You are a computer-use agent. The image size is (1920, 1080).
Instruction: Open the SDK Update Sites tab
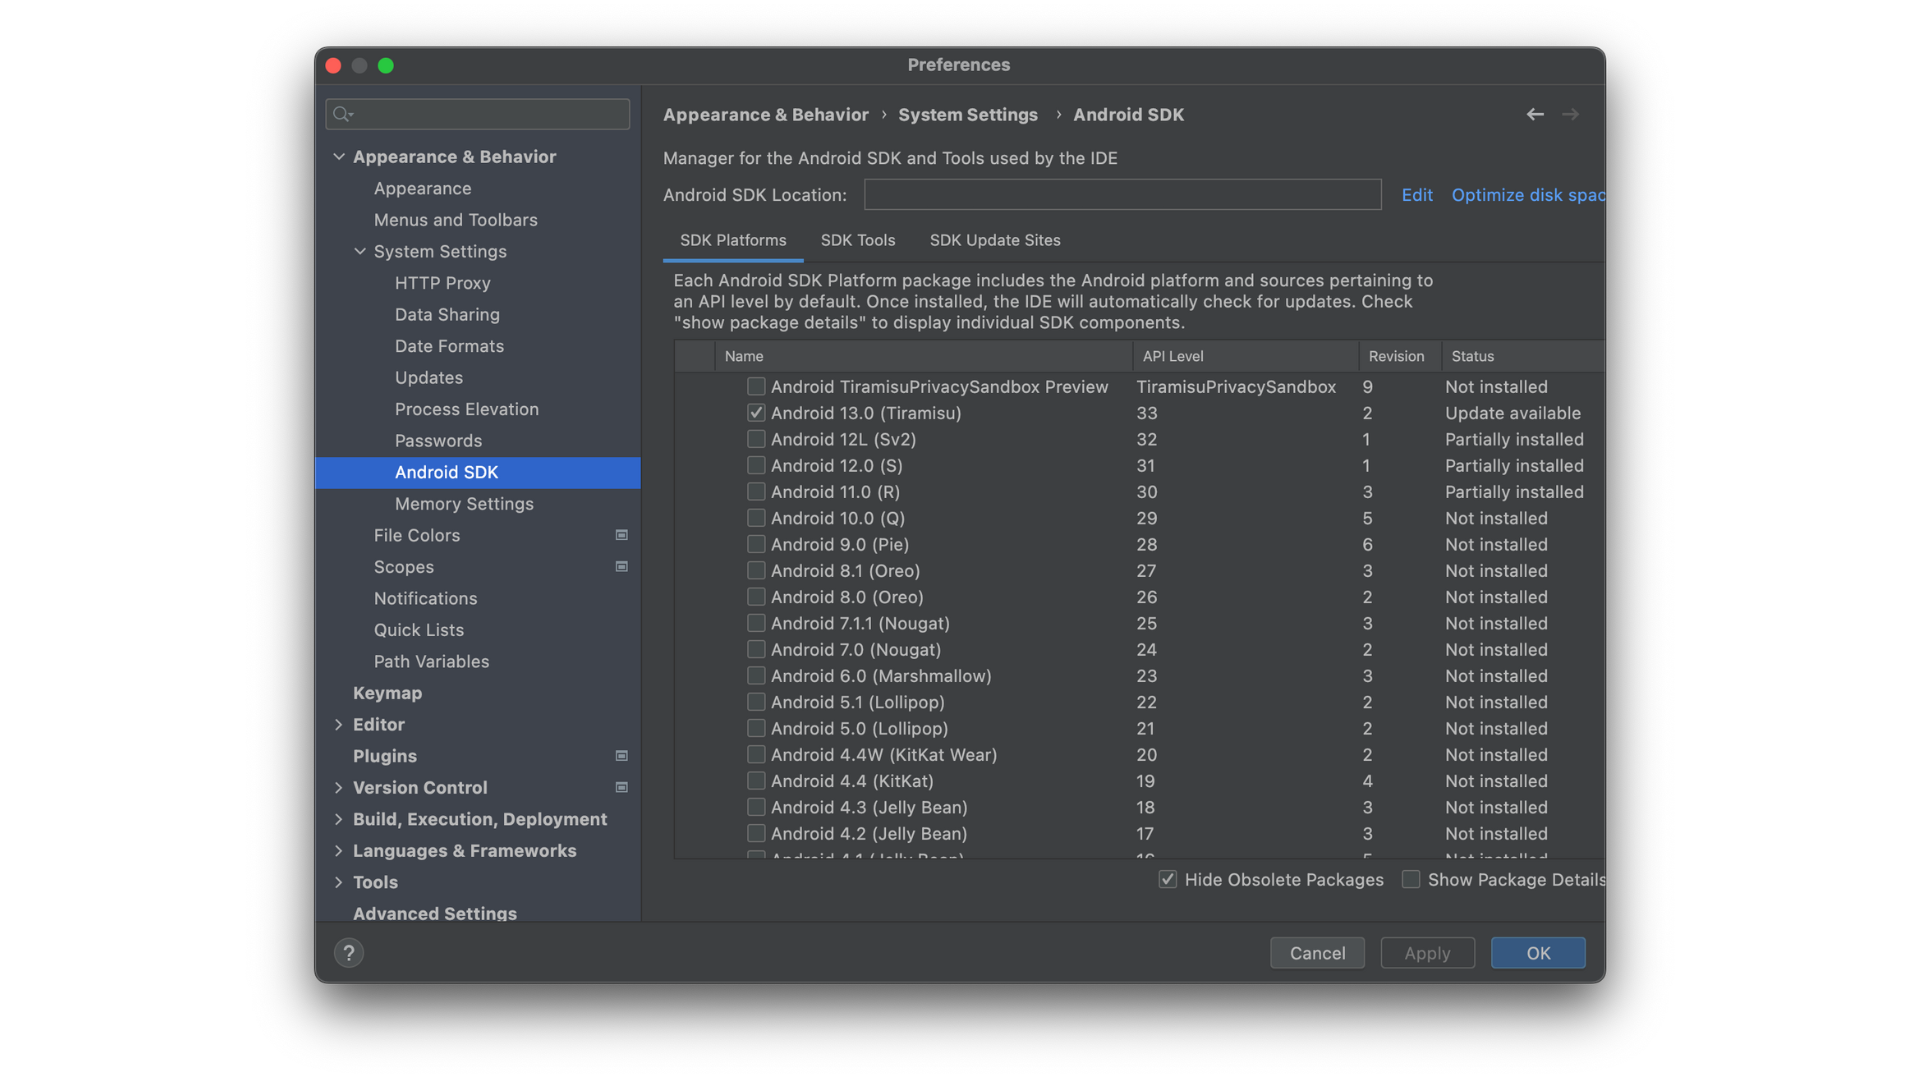[994, 240]
